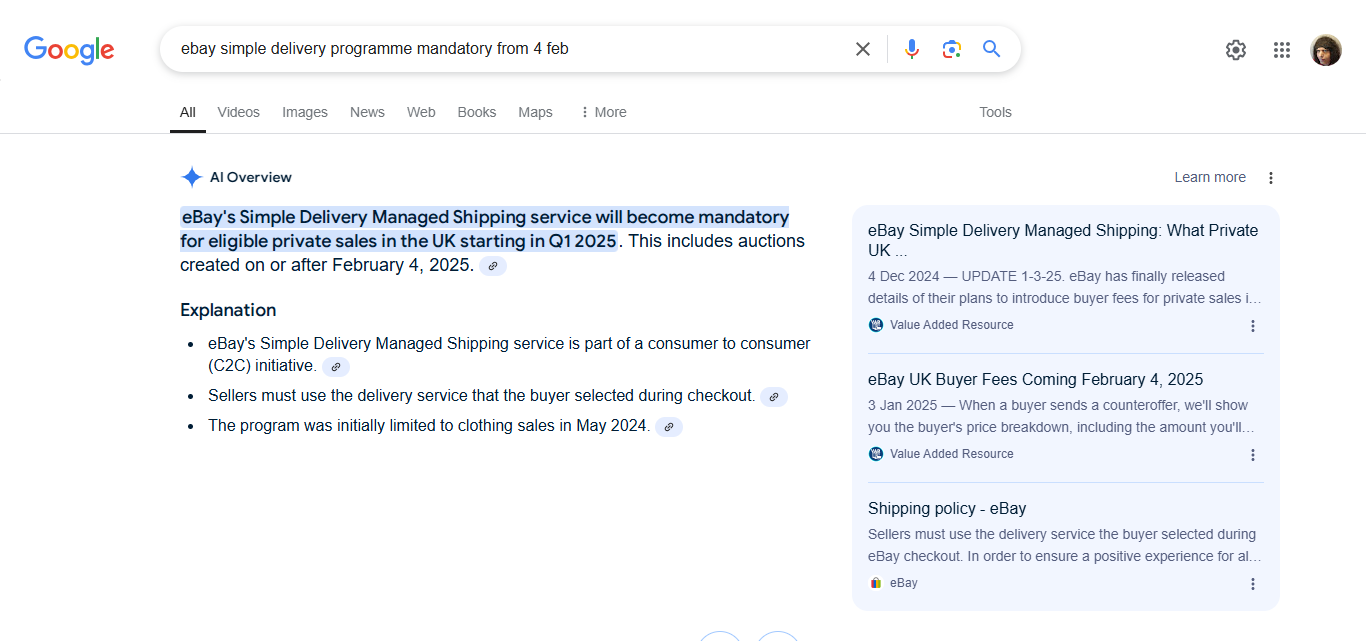Open source link after '(C2C) initiative'
Screen dimensions: 1366x641
point(336,367)
